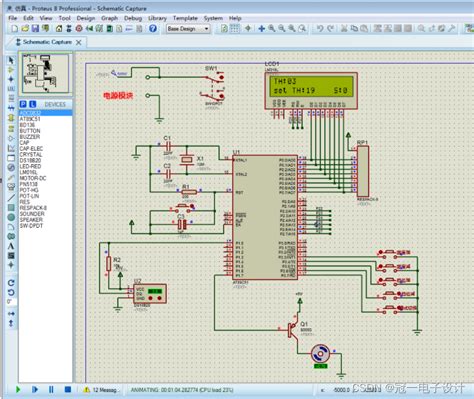
Task: Toggle the grid display toolbar icon
Action: 235,29
